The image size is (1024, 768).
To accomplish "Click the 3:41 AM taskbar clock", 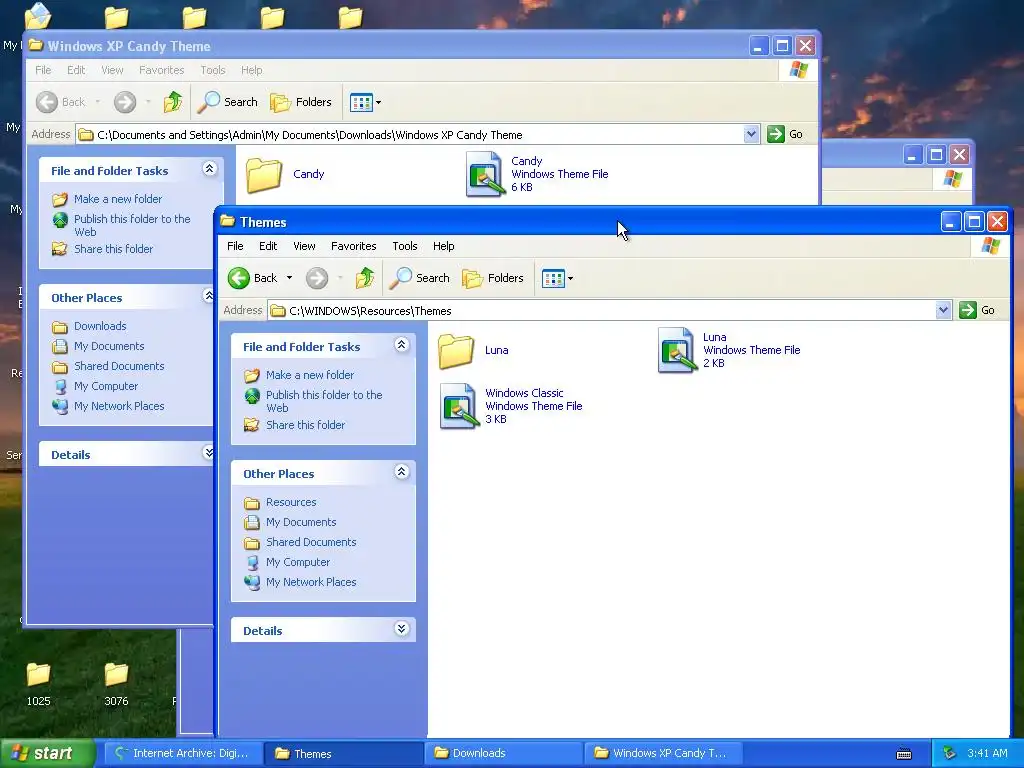I will (987, 754).
